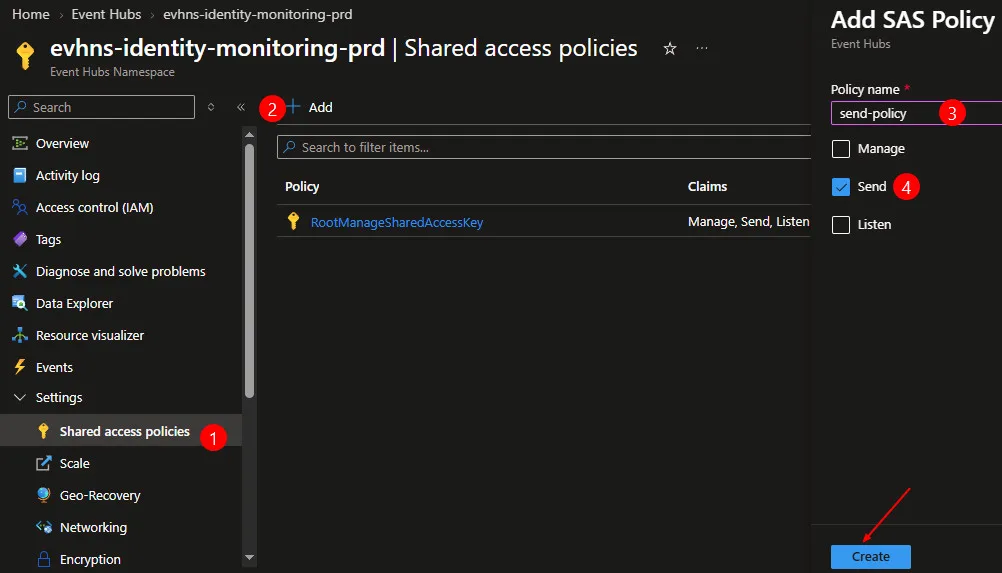Image resolution: width=1002 pixels, height=573 pixels.
Task: Open Activity log menu item
Action: coord(68,176)
